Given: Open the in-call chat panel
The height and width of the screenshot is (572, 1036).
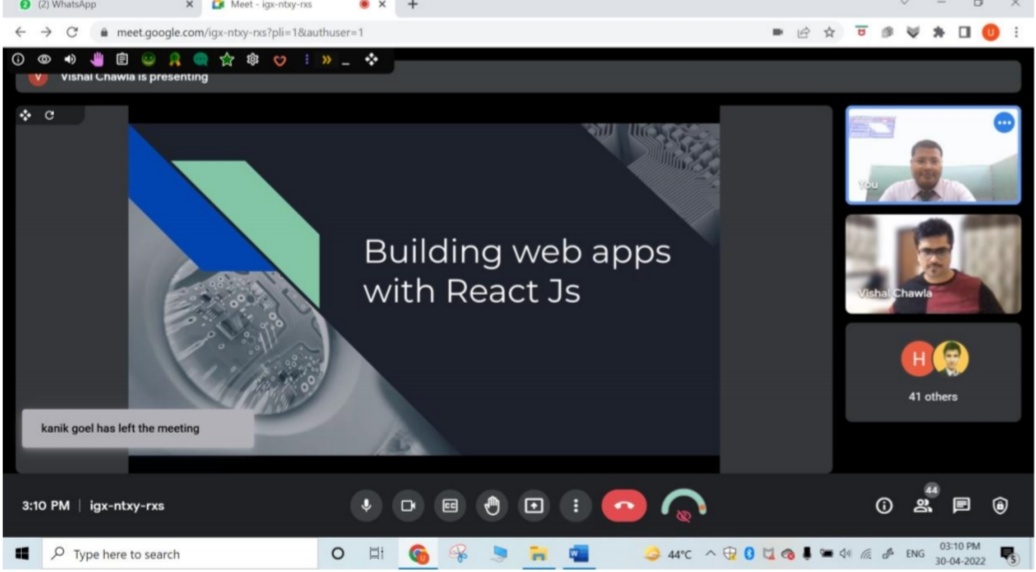Looking at the screenshot, I should pos(961,506).
